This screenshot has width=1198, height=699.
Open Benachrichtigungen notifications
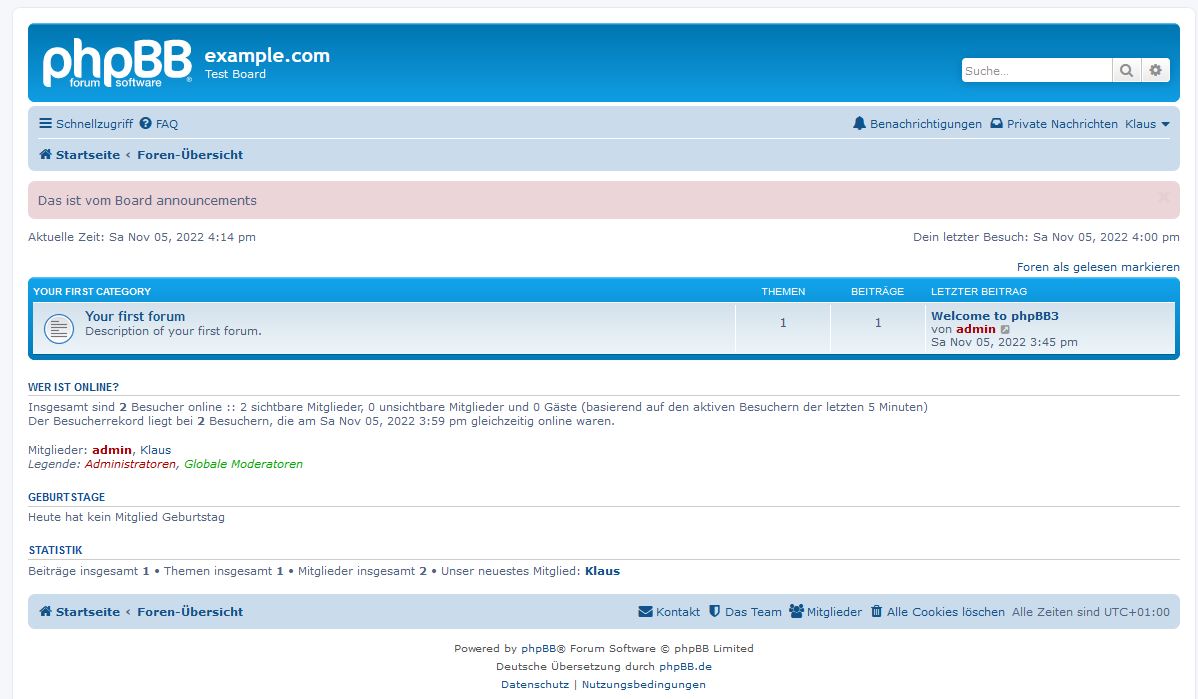tap(918, 124)
